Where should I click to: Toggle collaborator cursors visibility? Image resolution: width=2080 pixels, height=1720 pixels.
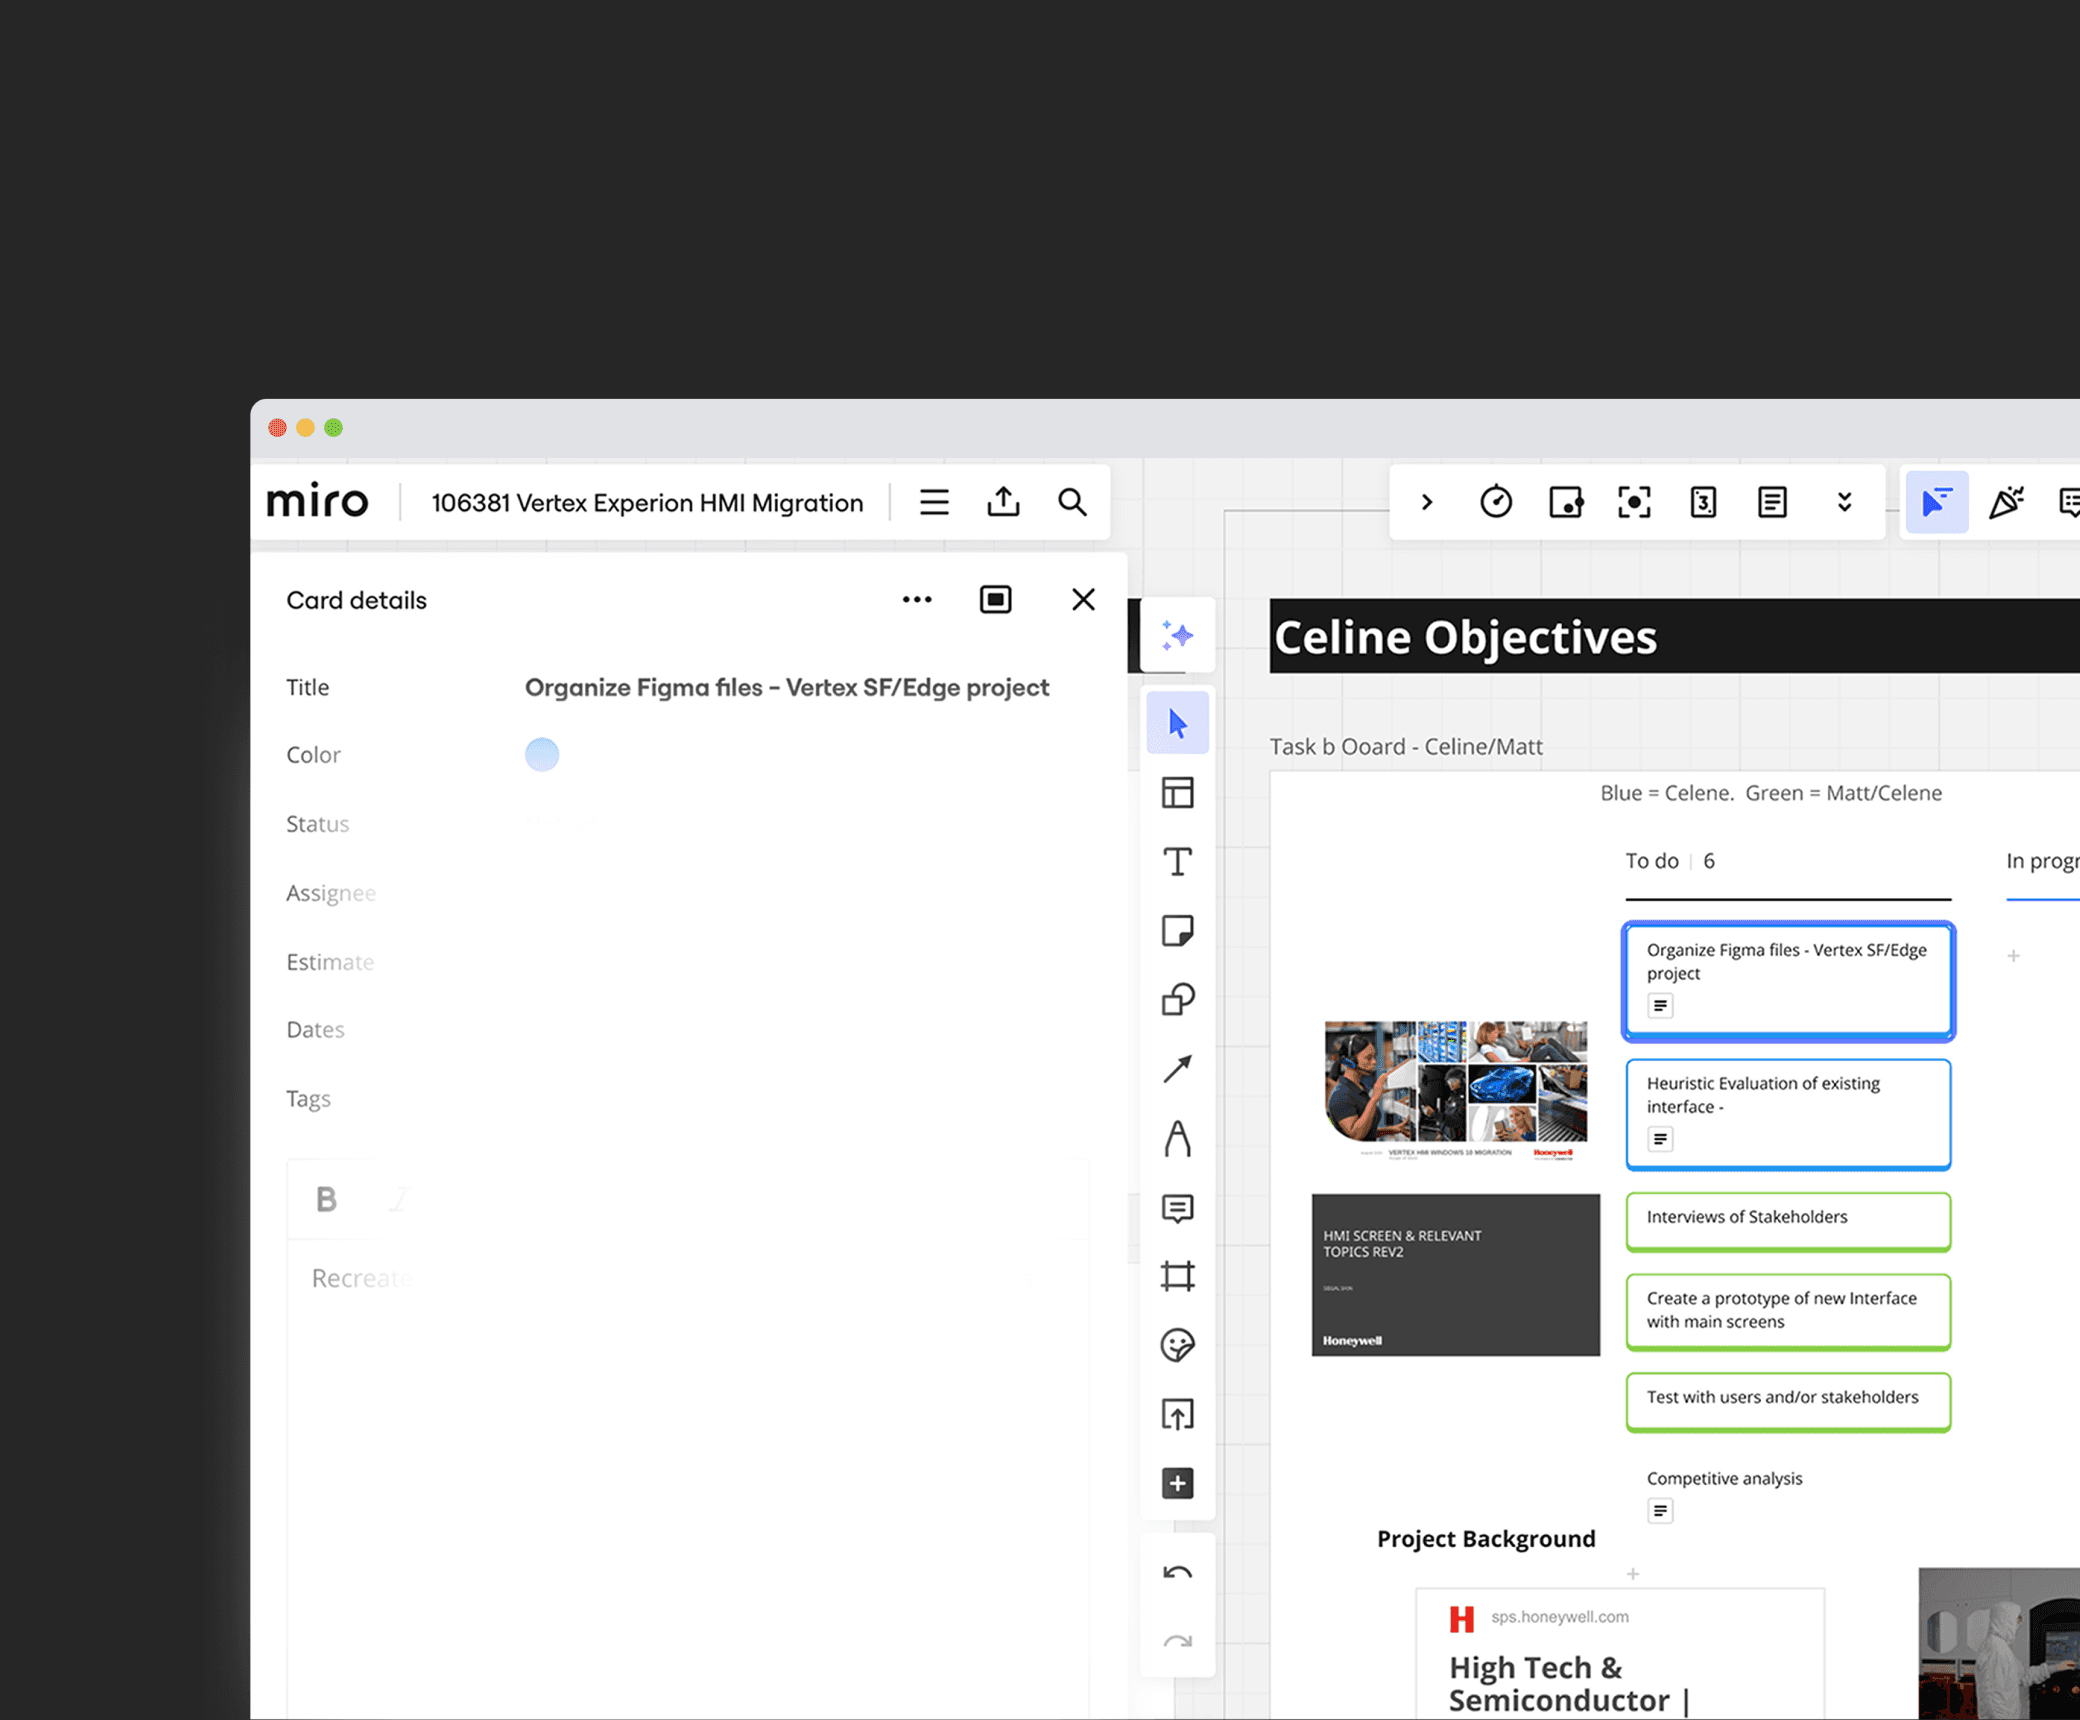pos(1936,502)
